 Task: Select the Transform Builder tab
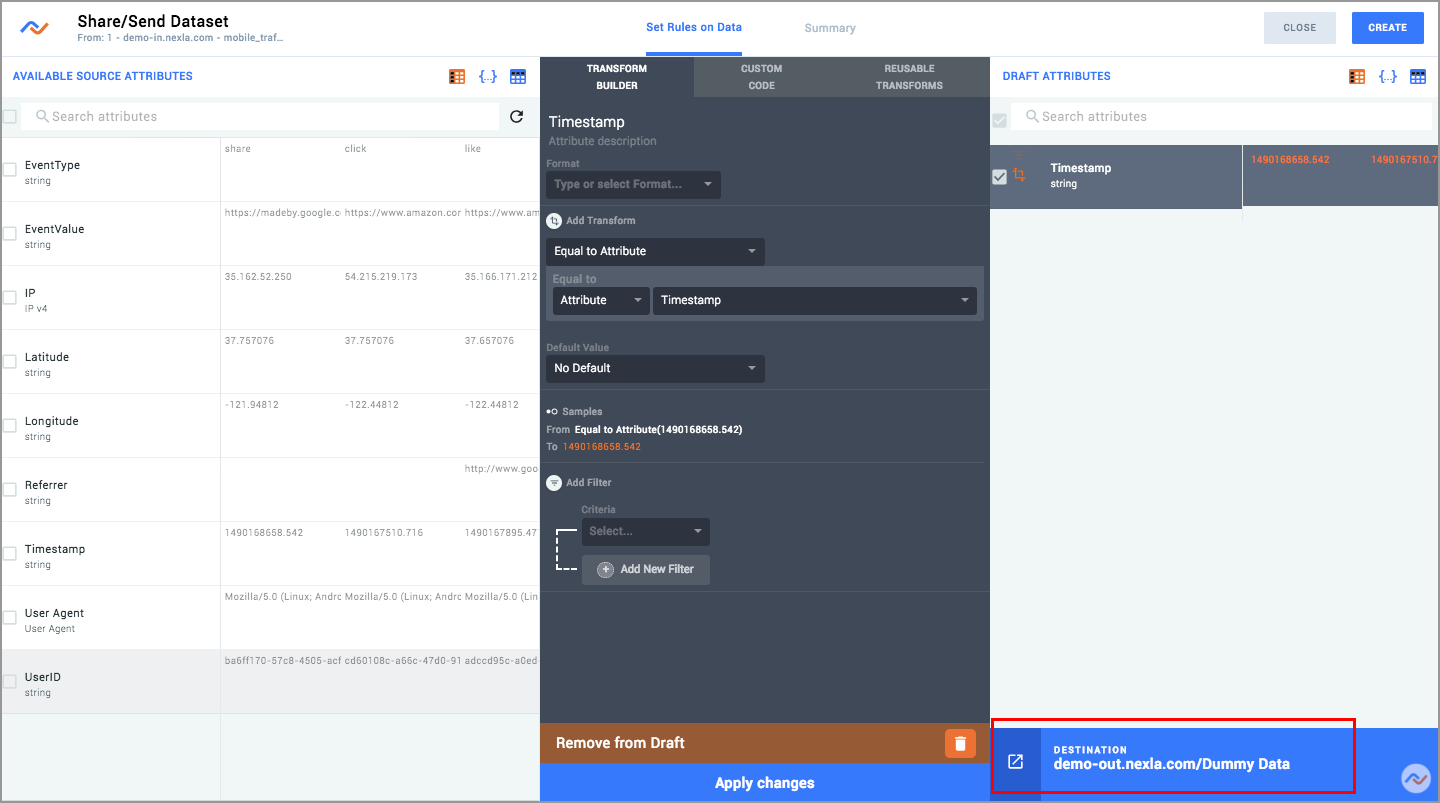coord(617,77)
